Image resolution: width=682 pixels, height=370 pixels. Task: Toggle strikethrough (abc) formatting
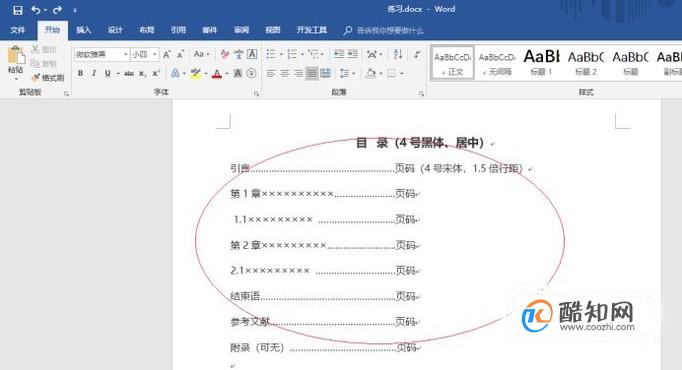(x=129, y=73)
